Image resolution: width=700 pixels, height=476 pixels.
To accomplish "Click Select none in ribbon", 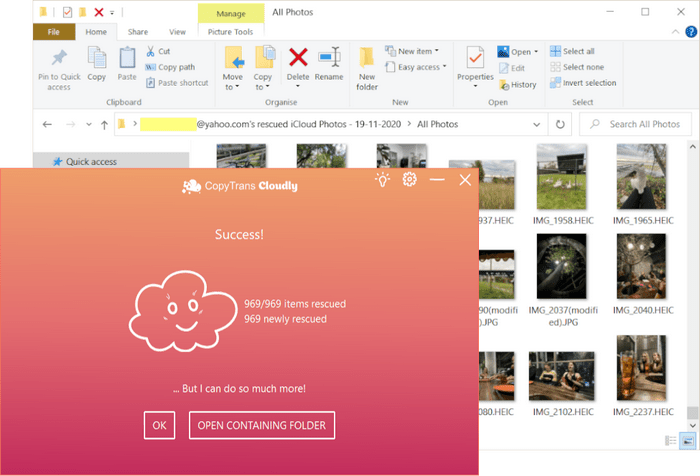I will click(x=578, y=67).
